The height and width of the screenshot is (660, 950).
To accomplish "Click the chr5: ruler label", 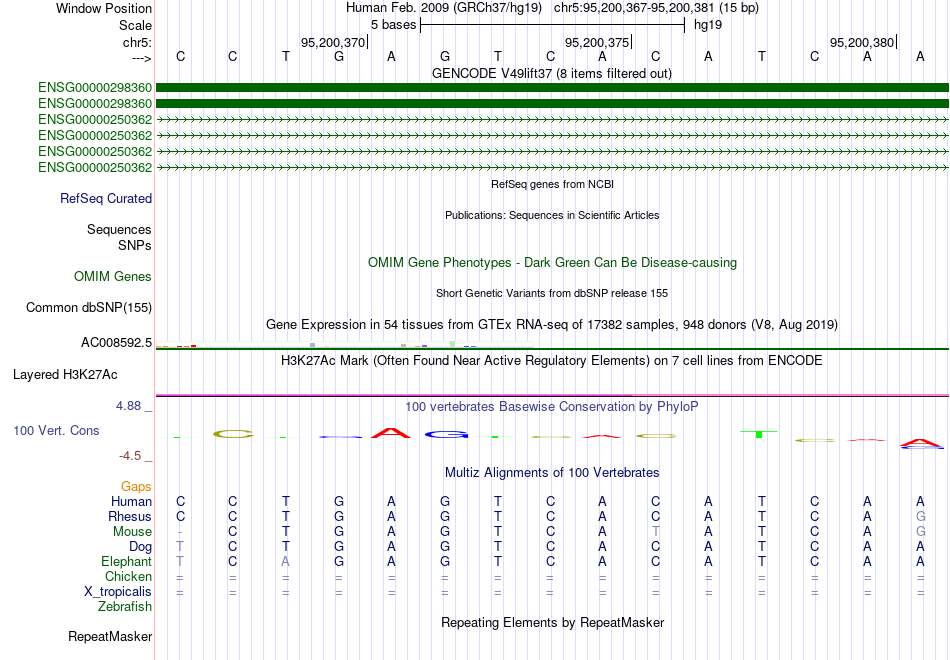I will click(x=137, y=42).
